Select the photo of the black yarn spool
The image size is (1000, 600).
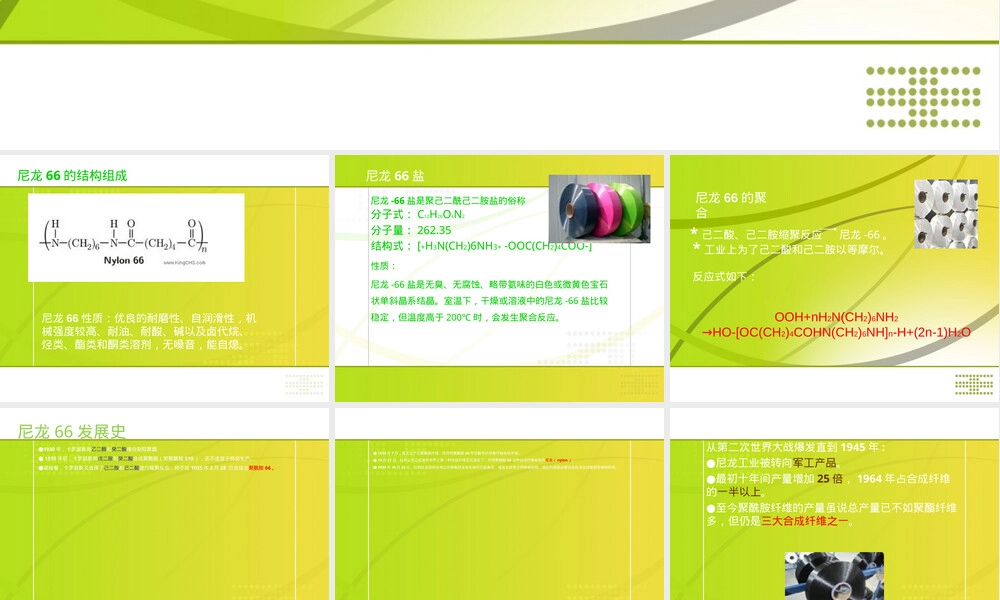[834, 576]
